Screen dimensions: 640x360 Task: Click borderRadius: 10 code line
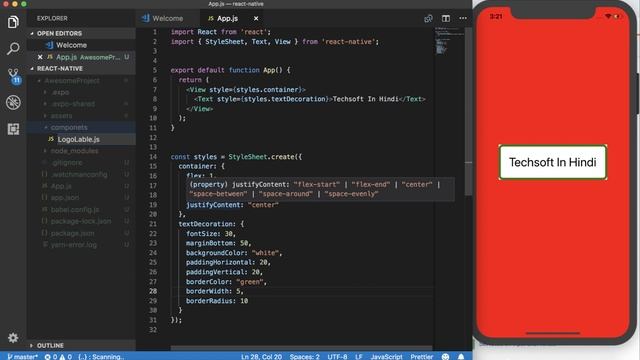(x=217, y=301)
